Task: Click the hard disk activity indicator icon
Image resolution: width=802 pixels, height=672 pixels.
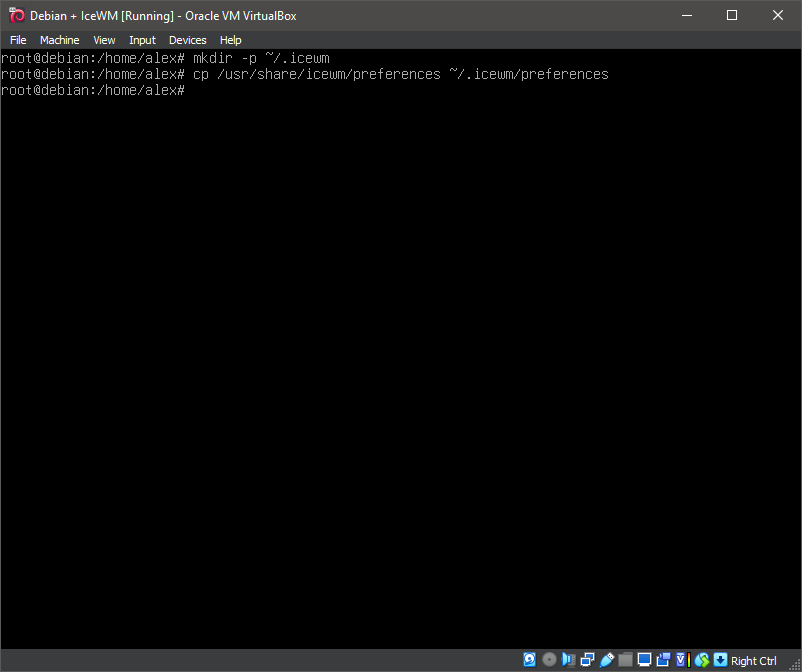Action: click(x=529, y=659)
